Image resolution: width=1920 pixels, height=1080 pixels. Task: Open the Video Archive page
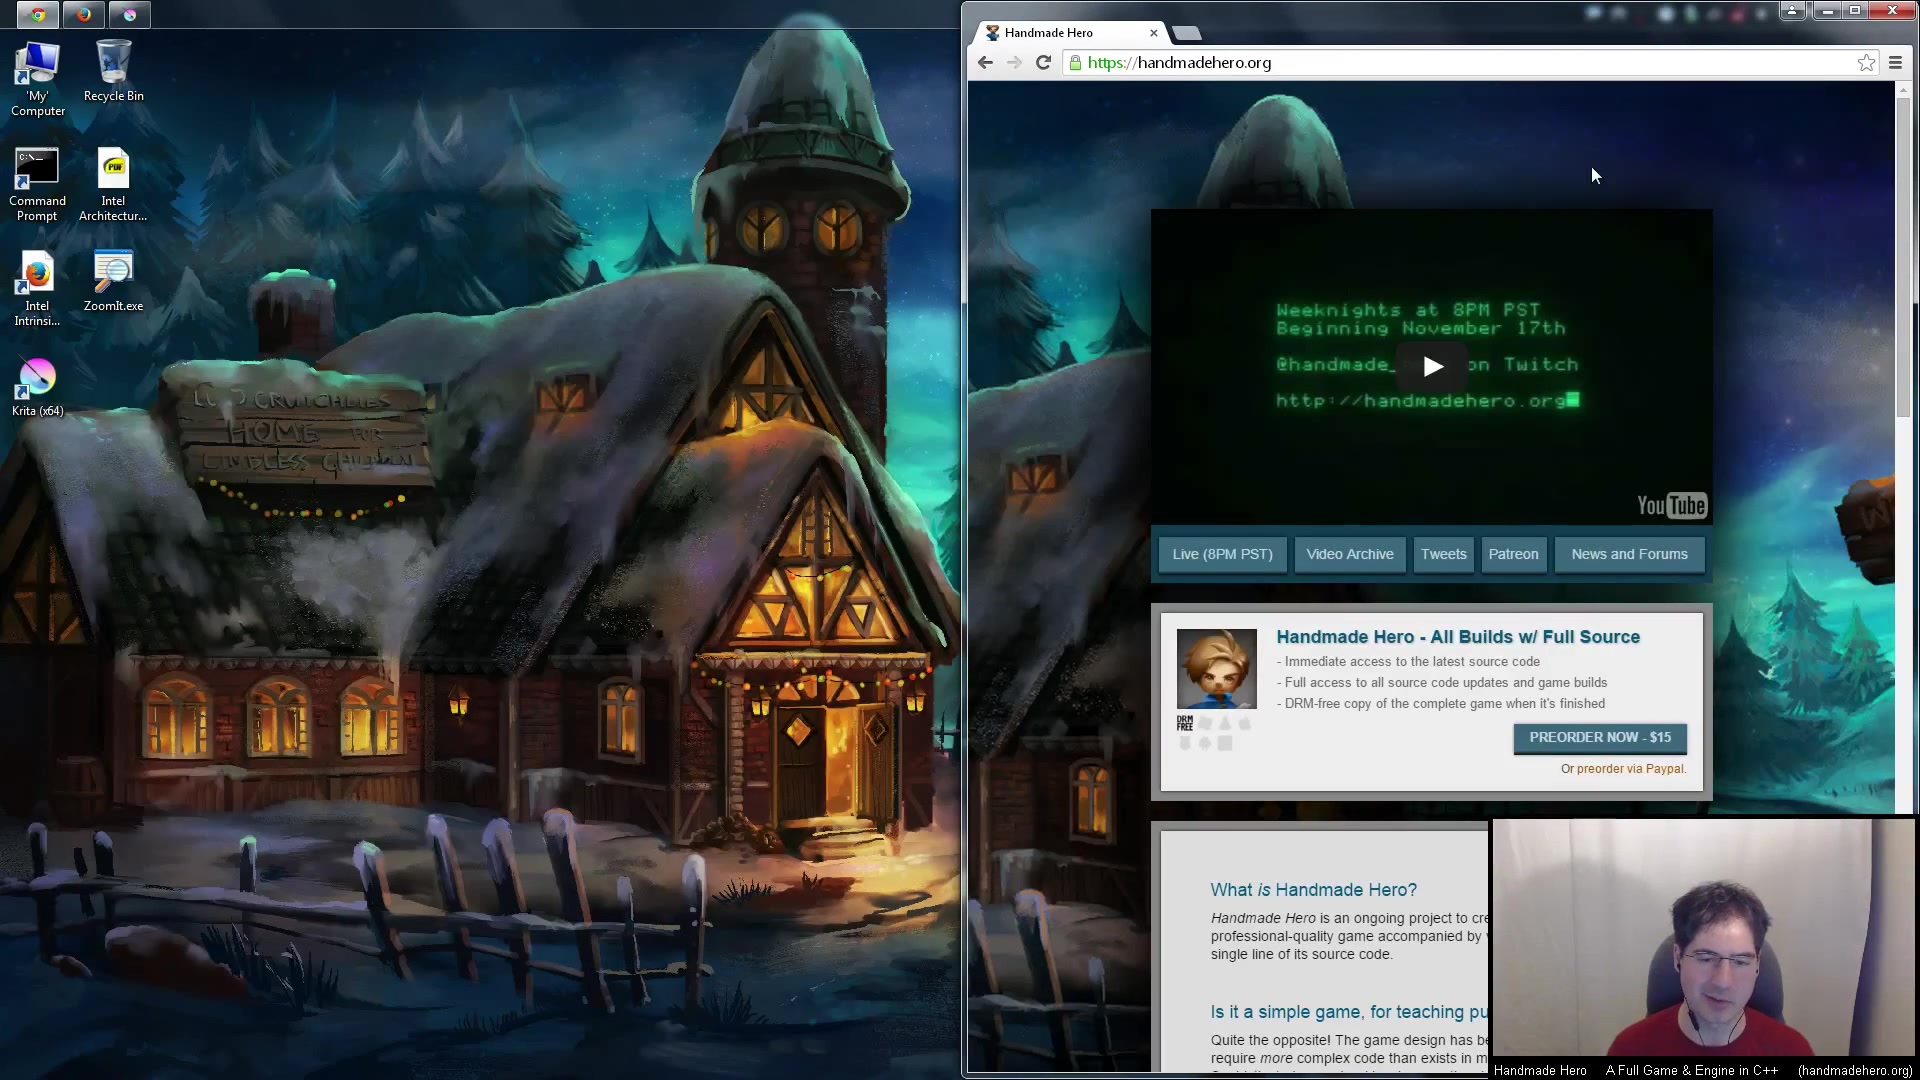(1349, 554)
